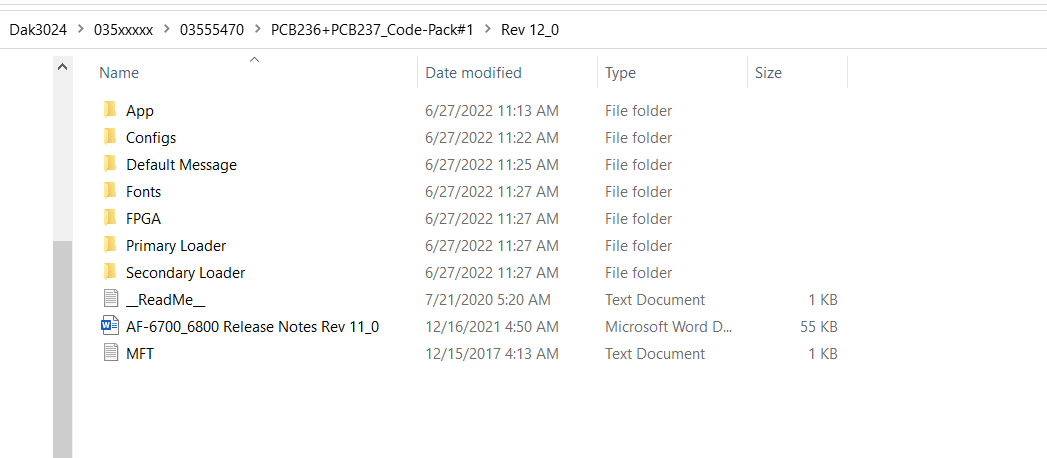The width and height of the screenshot is (1047, 458).
Task: Expand breadcrumb chevron after Dak3024
Action: click(81, 30)
